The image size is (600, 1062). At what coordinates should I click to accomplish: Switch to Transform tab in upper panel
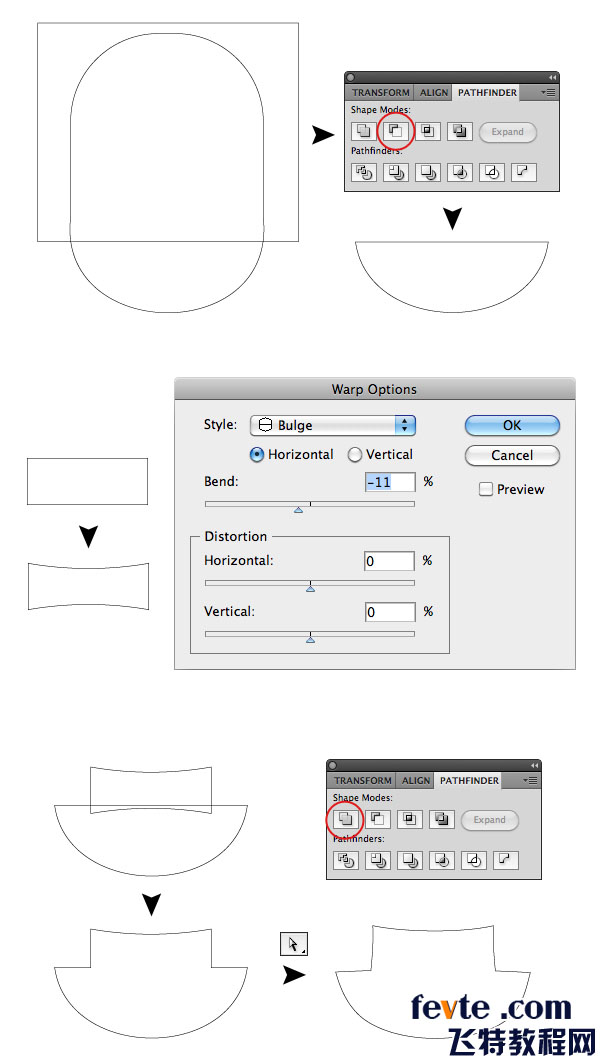point(381,93)
